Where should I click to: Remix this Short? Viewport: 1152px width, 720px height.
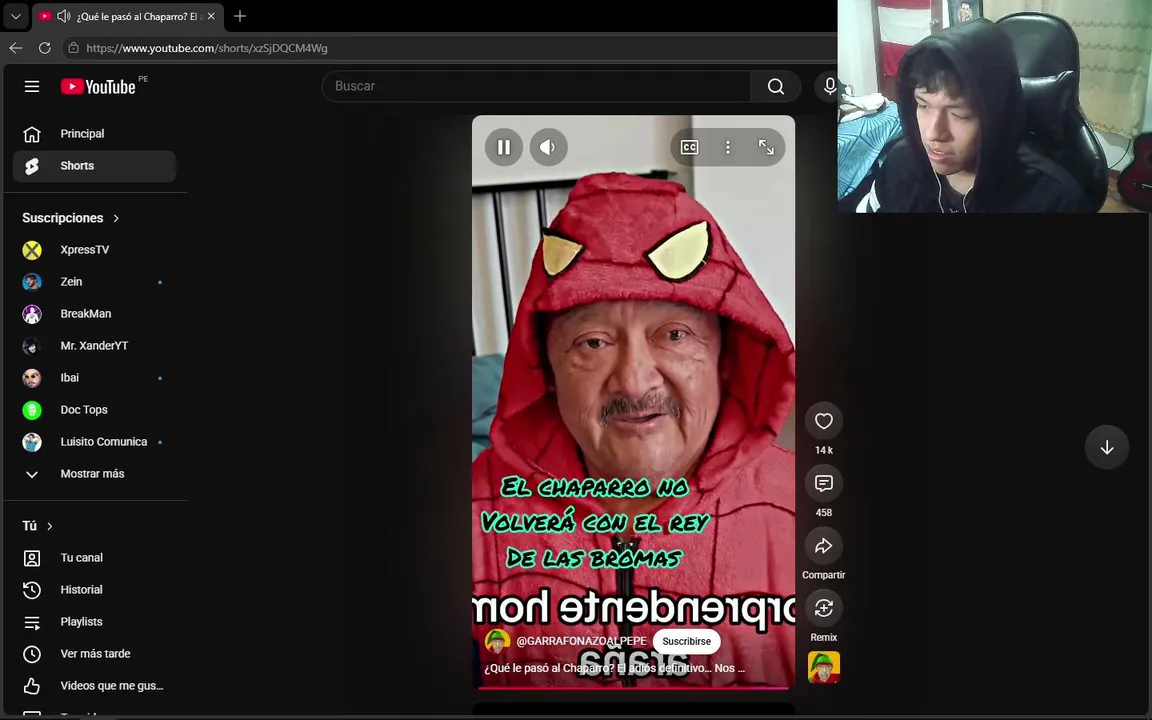(824, 608)
